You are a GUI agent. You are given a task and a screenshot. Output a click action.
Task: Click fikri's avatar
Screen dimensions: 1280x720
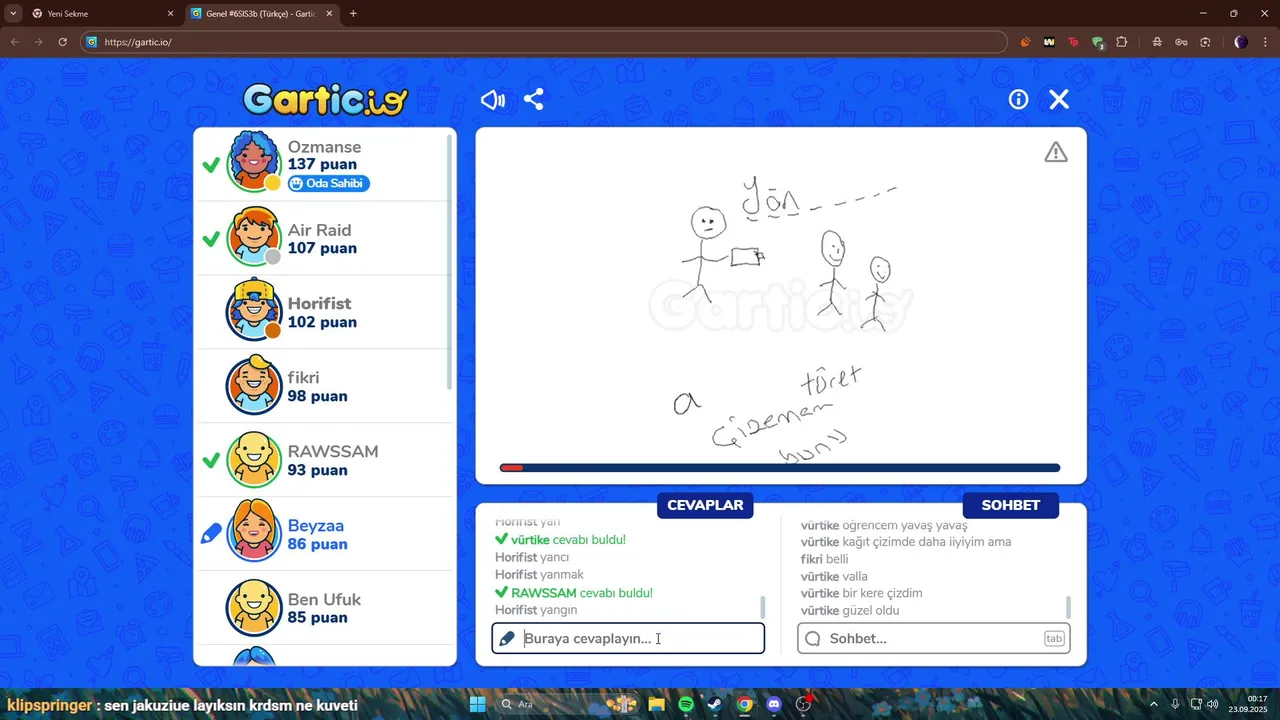pyautogui.click(x=254, y=385)
